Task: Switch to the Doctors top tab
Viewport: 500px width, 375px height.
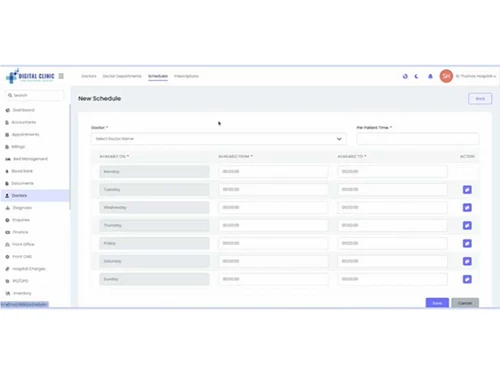Action: [x=89, y=76]
